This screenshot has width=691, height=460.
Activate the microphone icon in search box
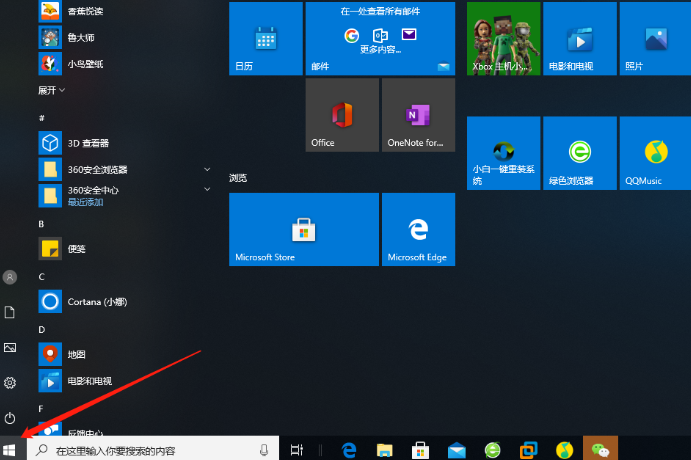click(x=264, y=450)
